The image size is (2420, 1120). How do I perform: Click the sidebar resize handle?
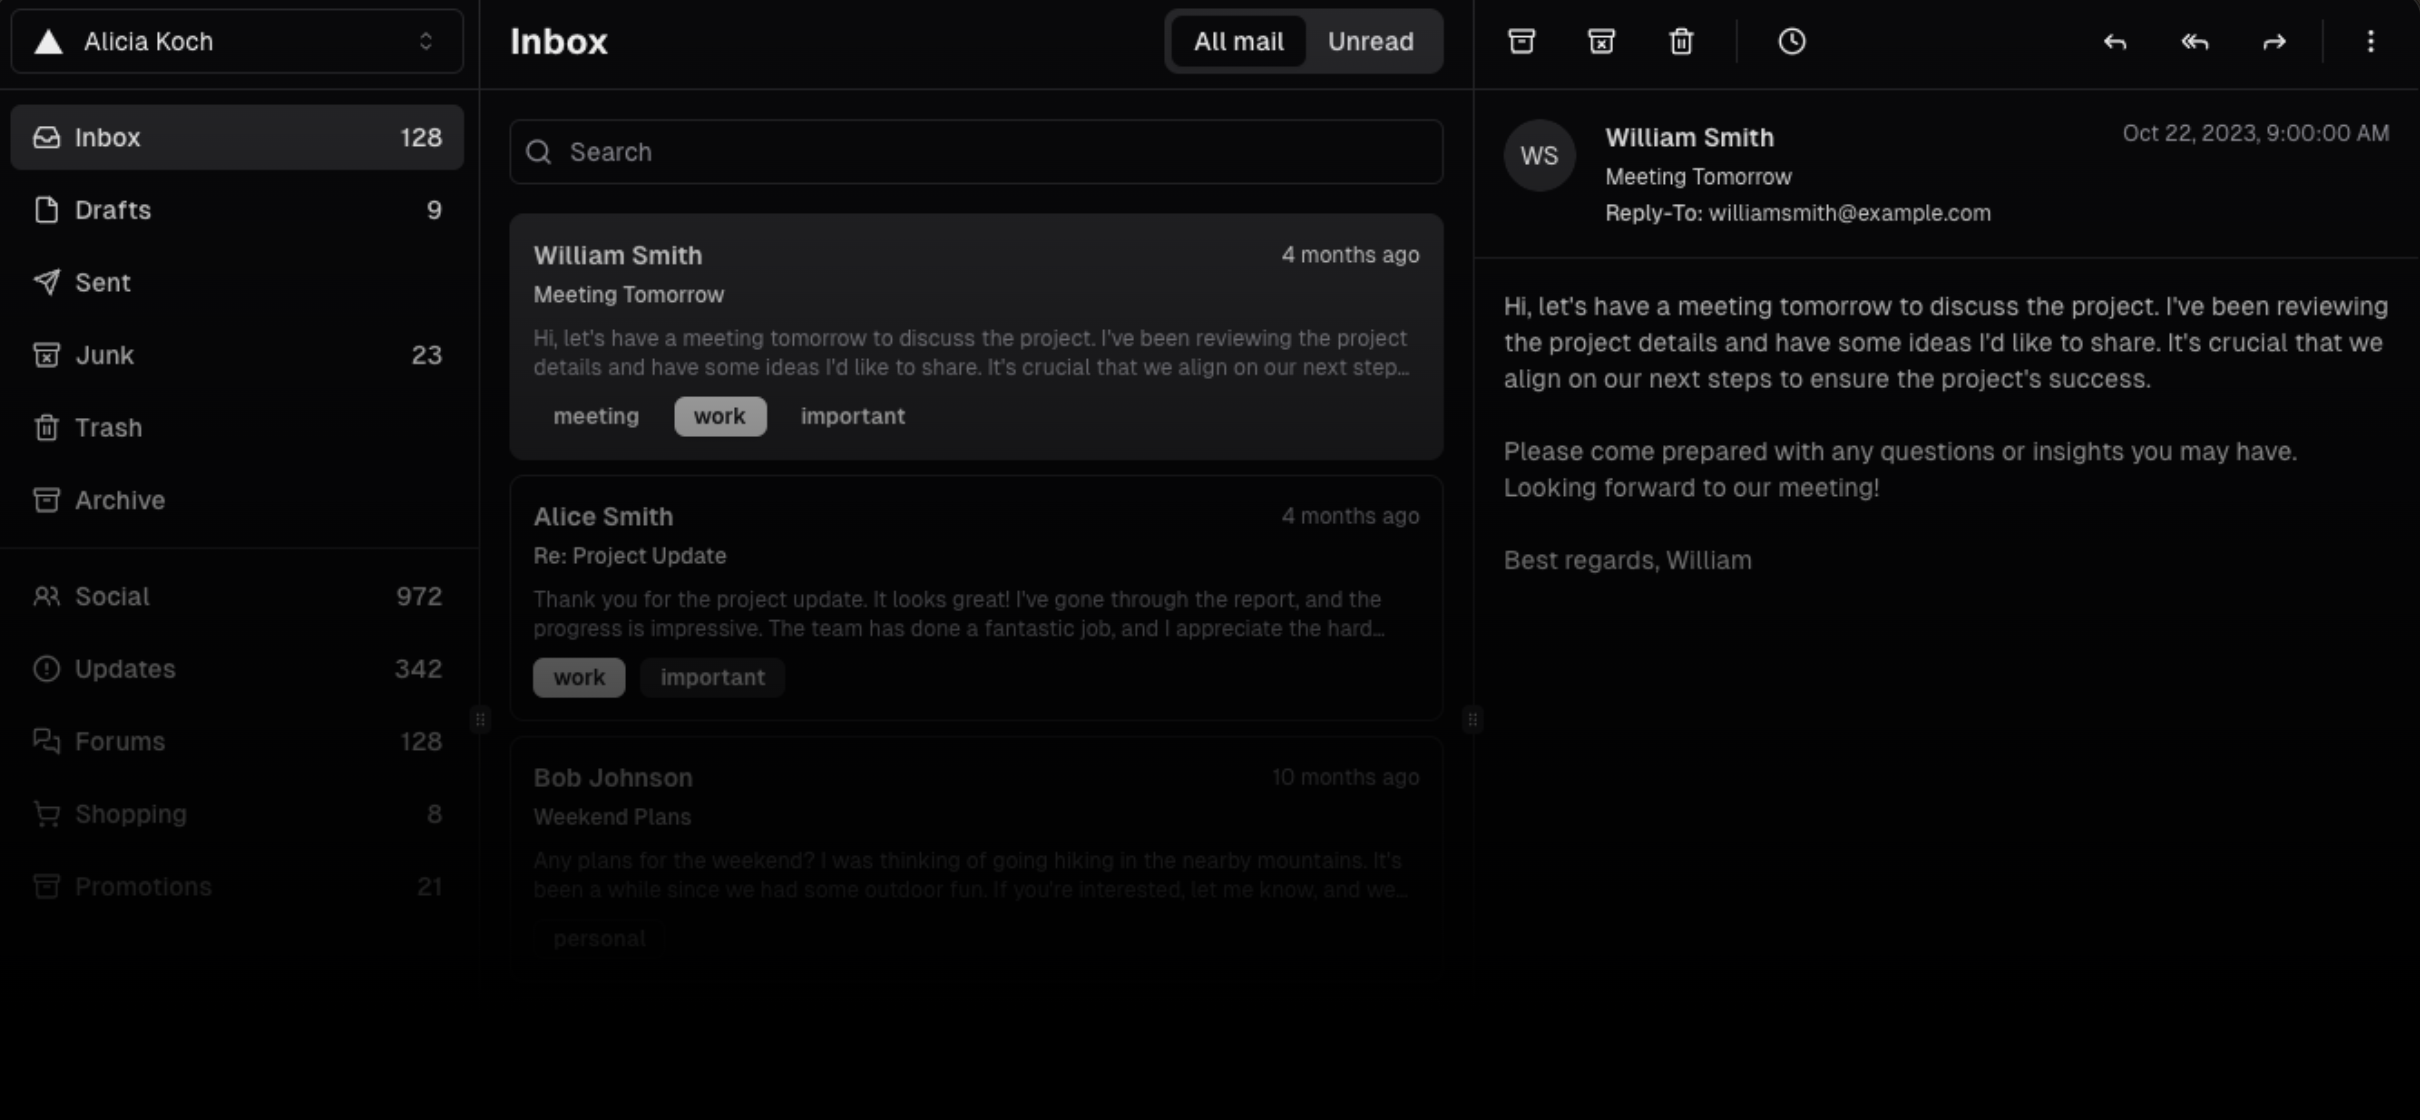(480, 719)
